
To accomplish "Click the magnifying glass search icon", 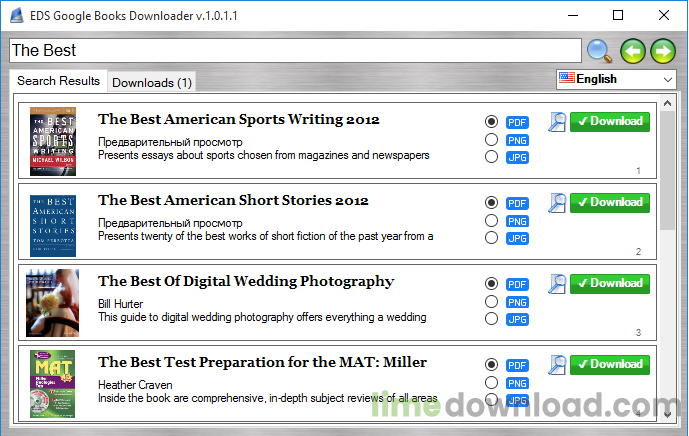I will 599,50.
